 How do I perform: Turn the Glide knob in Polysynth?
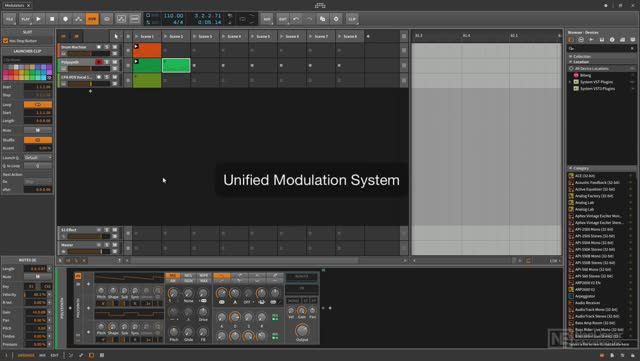tap(188, 332)
